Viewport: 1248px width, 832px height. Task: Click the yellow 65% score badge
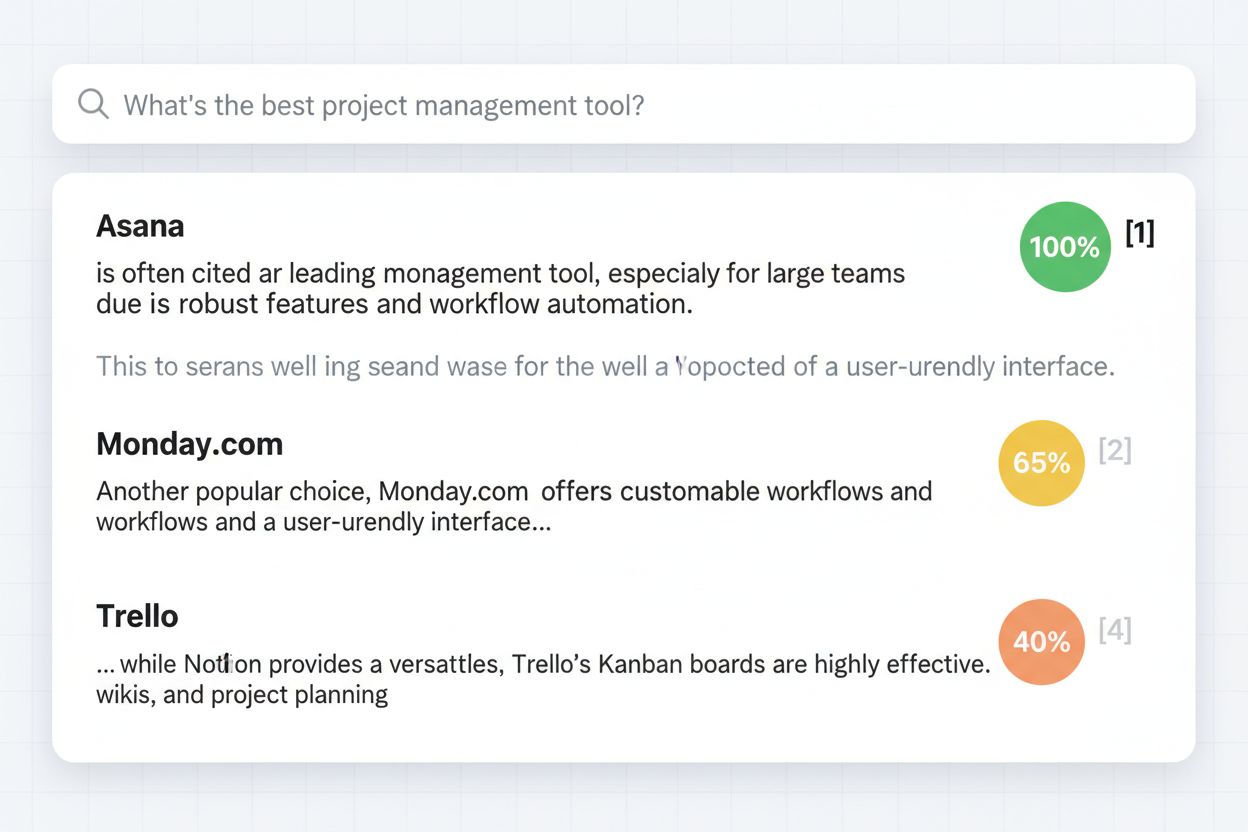tap(1041, 463)
